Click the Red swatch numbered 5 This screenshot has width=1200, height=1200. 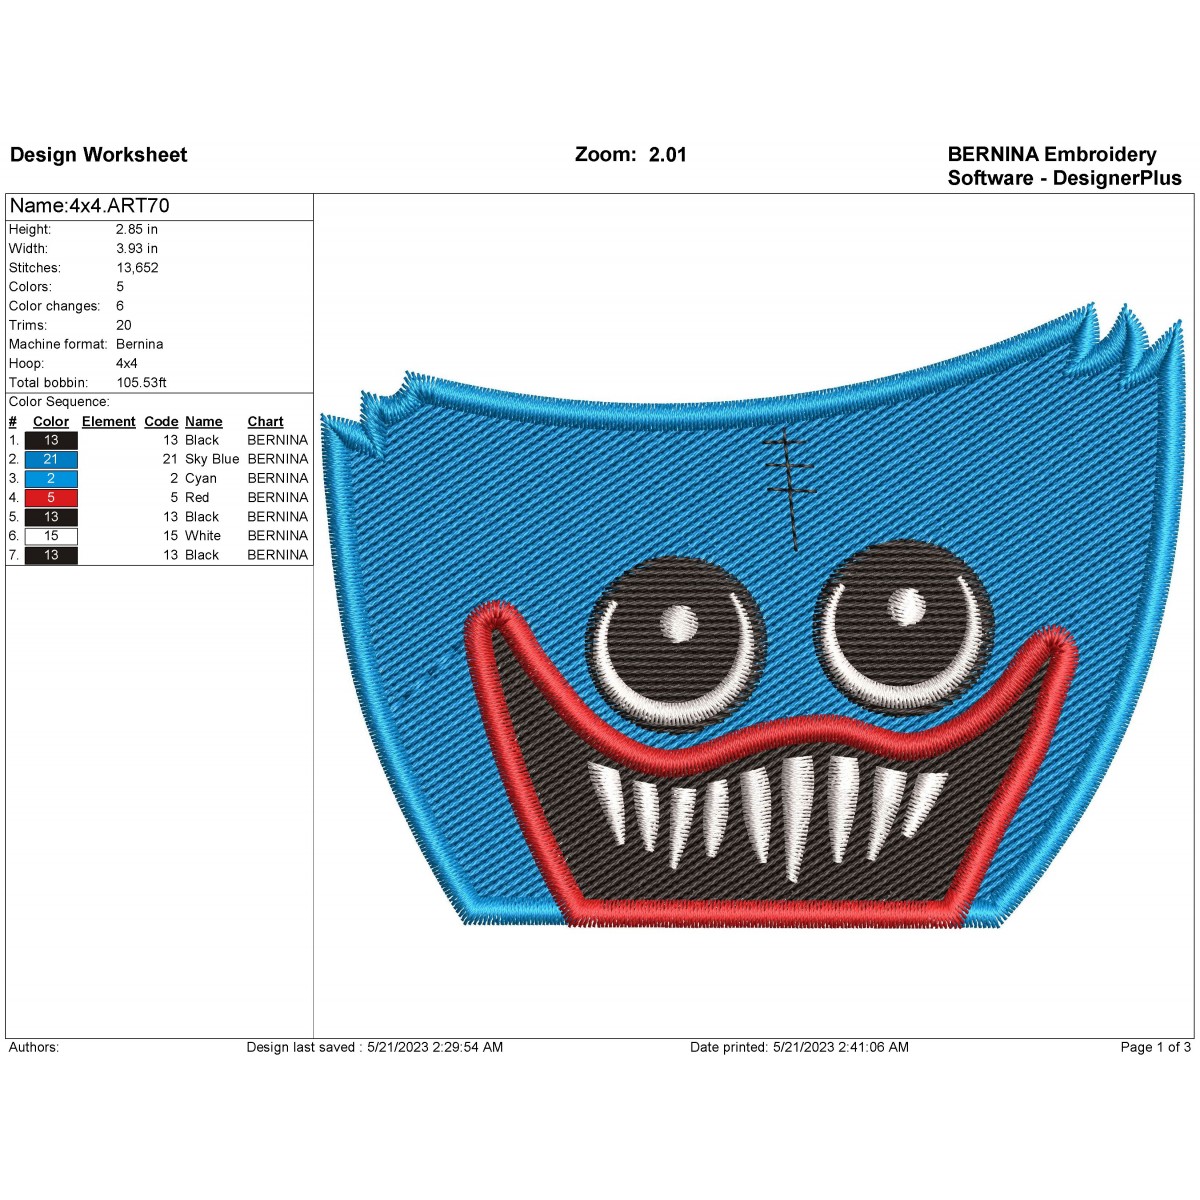pyautogui.click(x=51, y=497)
